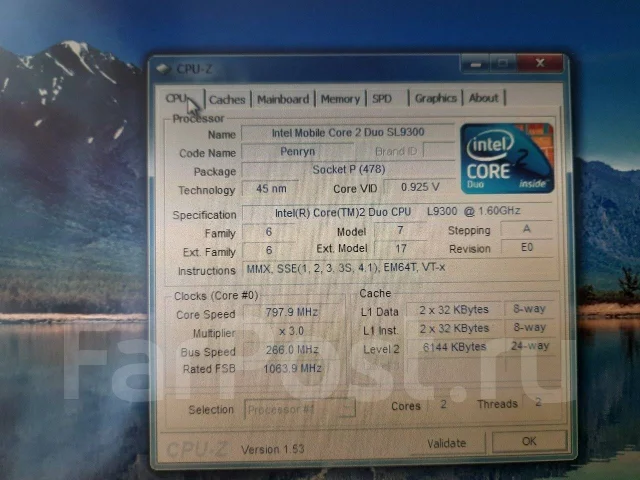Viewport: 640px width, 480px height.
Task: Click the Technology value 45 nm
Action: click(271, 189)
